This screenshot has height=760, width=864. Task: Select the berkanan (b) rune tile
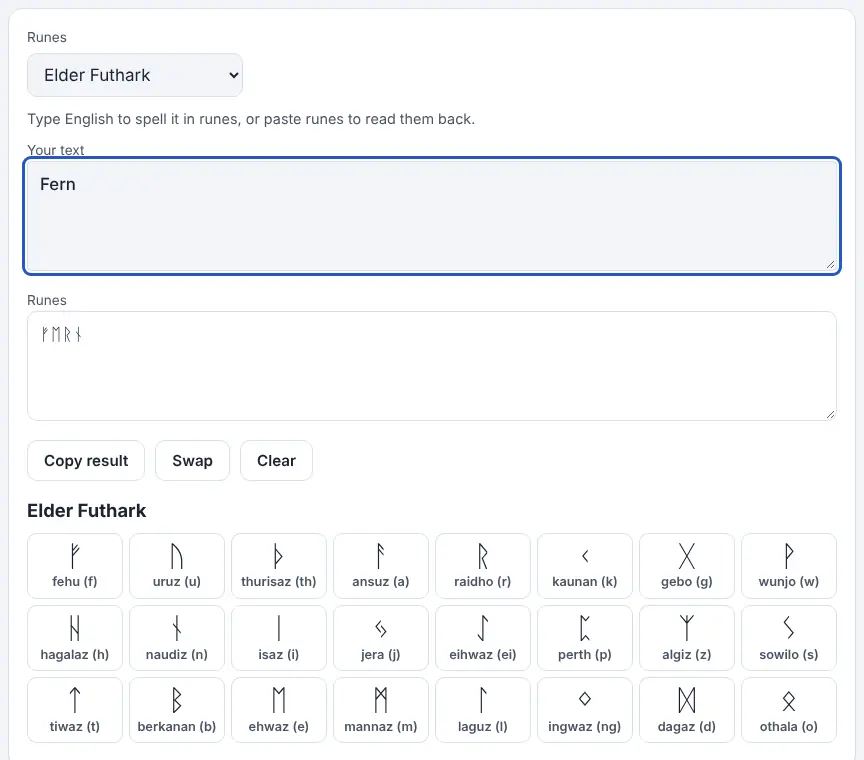177,710
